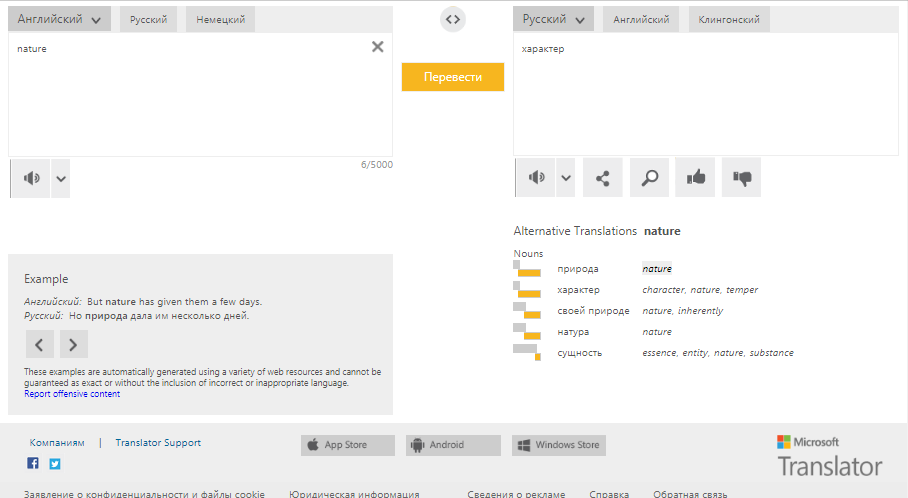Open the target language Русский dropdown
The image size is (908, 498).
[553, 19]
